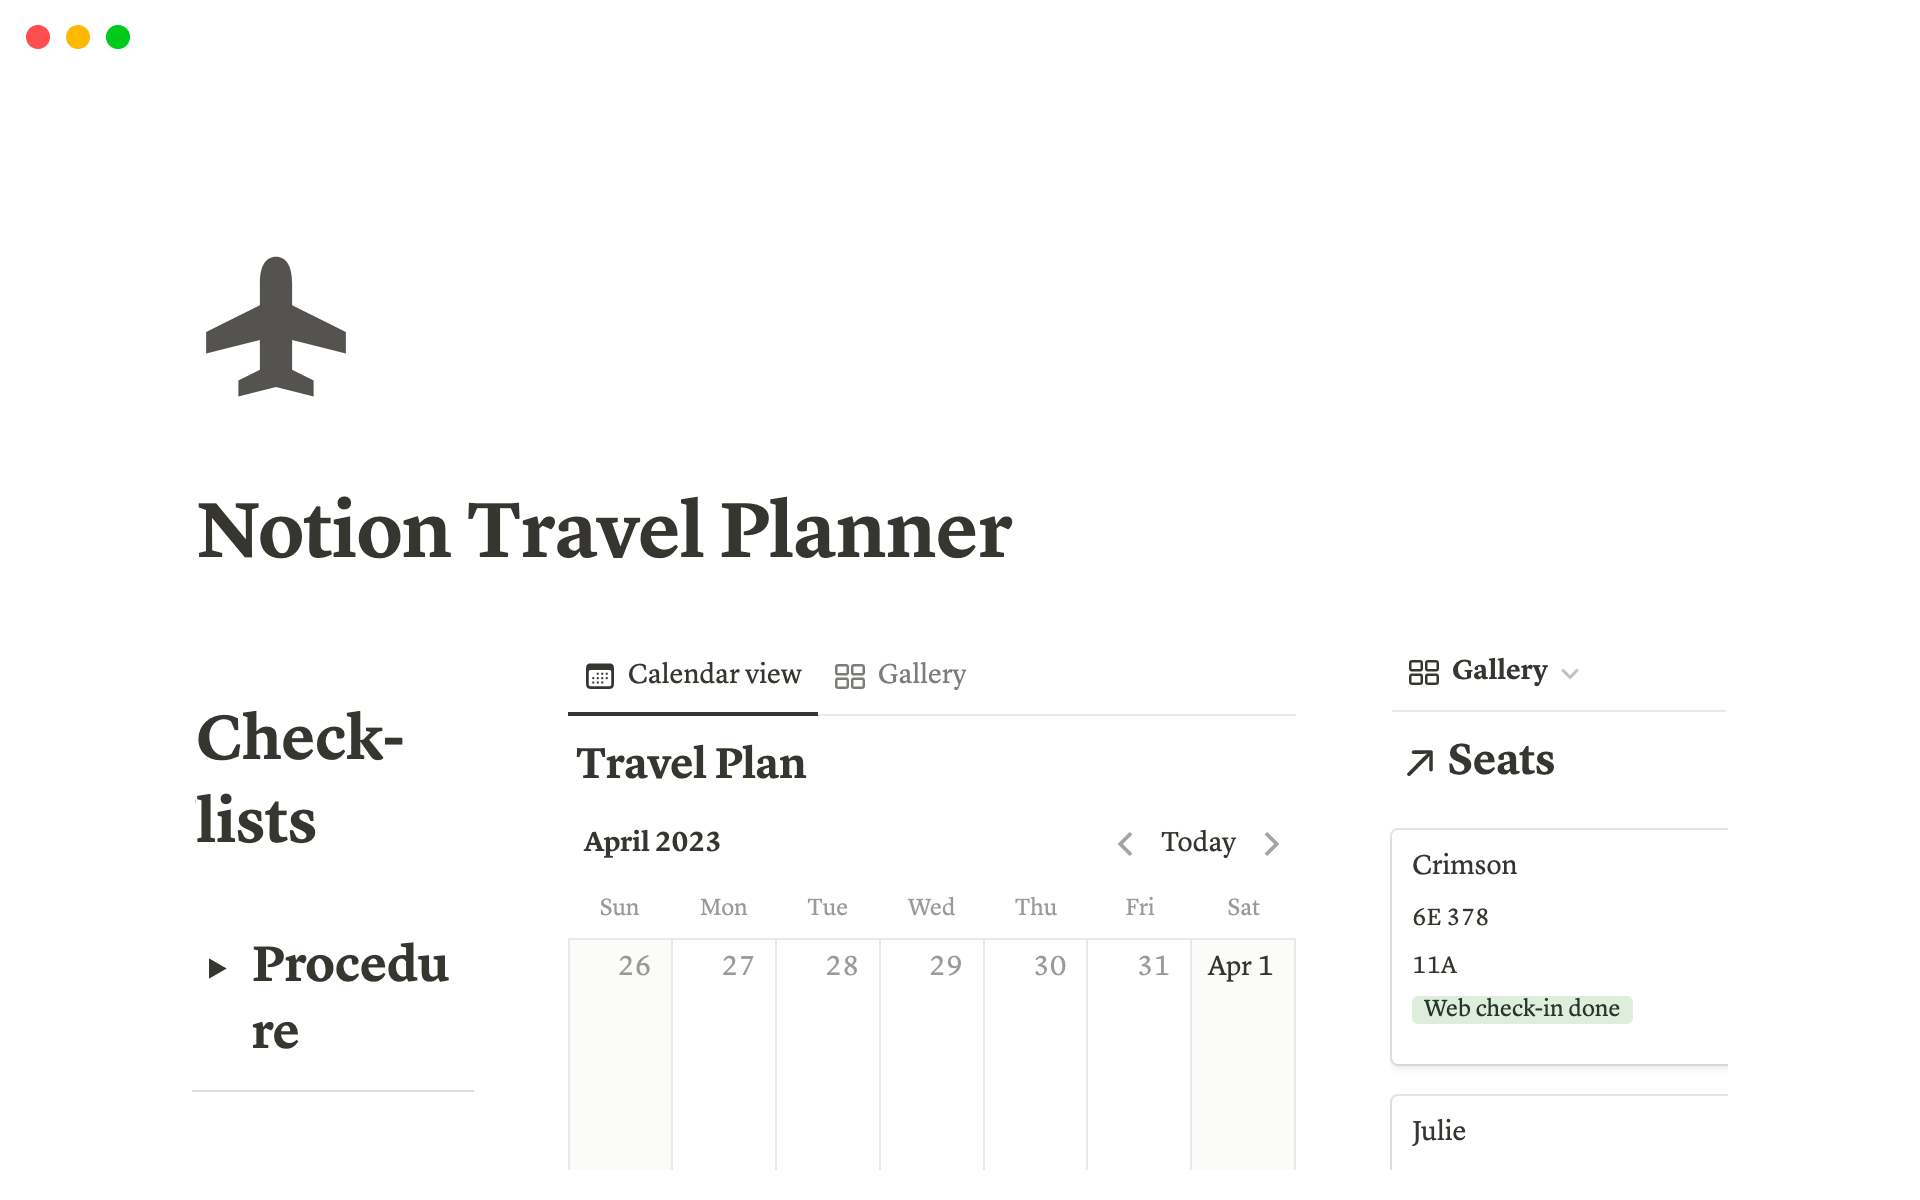Viewport: 1920px width, 1200px height.
Task: Click the Gallery grid icon beside Calendar view
Action: (x=849, y=676)
